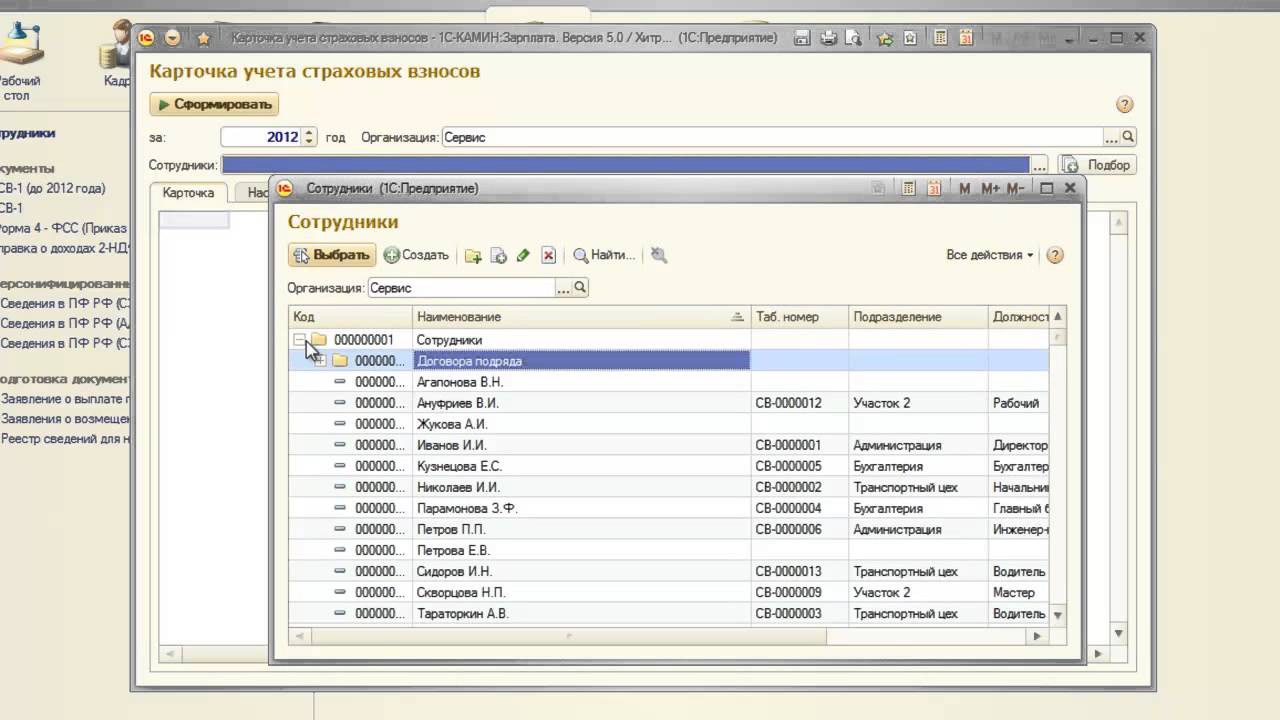Click the green pencil edit icon

click(523, 256)
